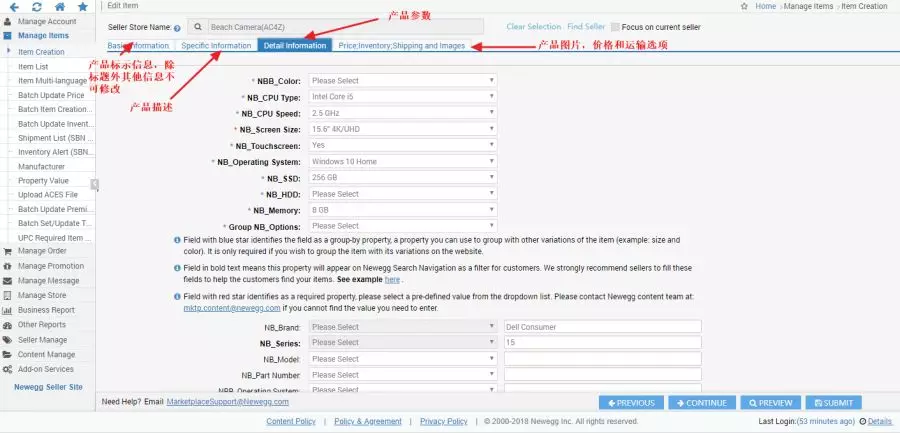This screenshot has height=433, width=900.
Task: Click the Manage Order cart icon
Action: (x=7, y=251)
